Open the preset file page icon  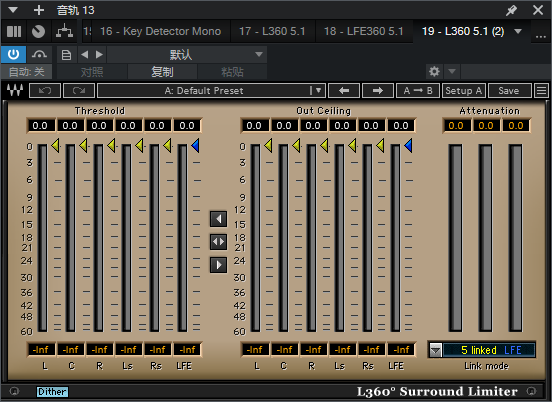(66, 55)
